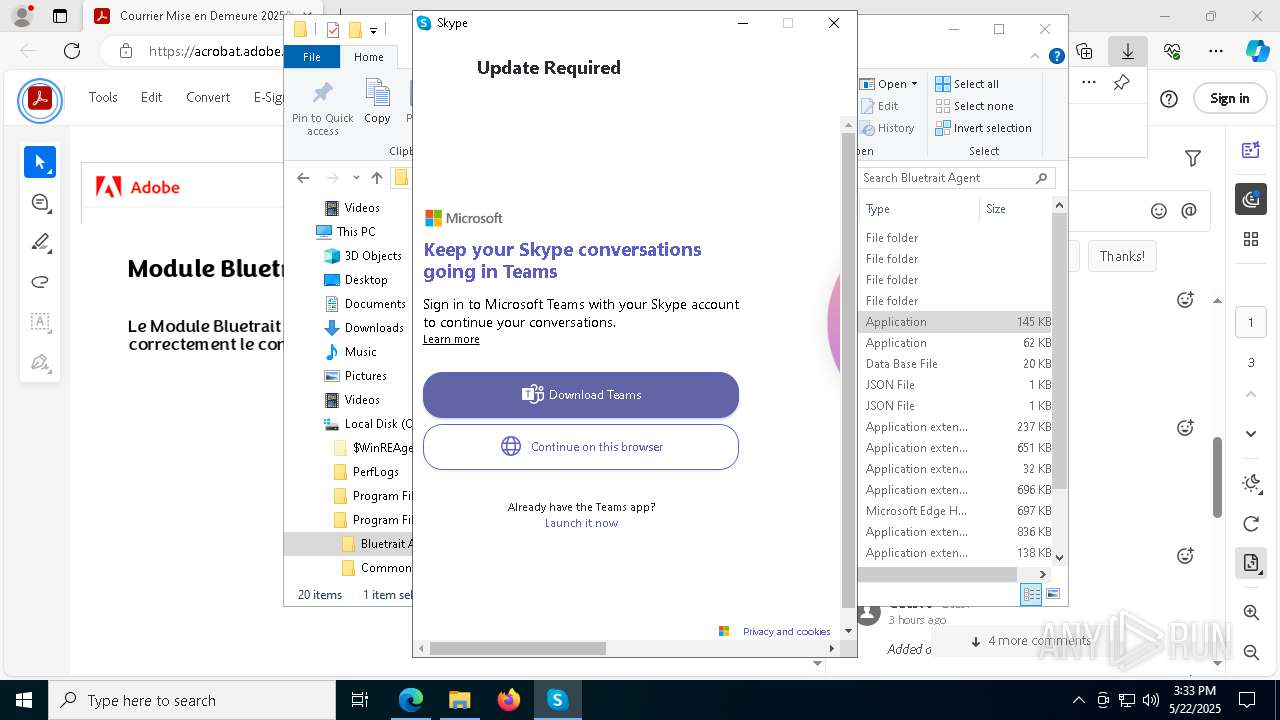
Task: Switch Explorer to large icons view
Action: (x=1052, y=594)
